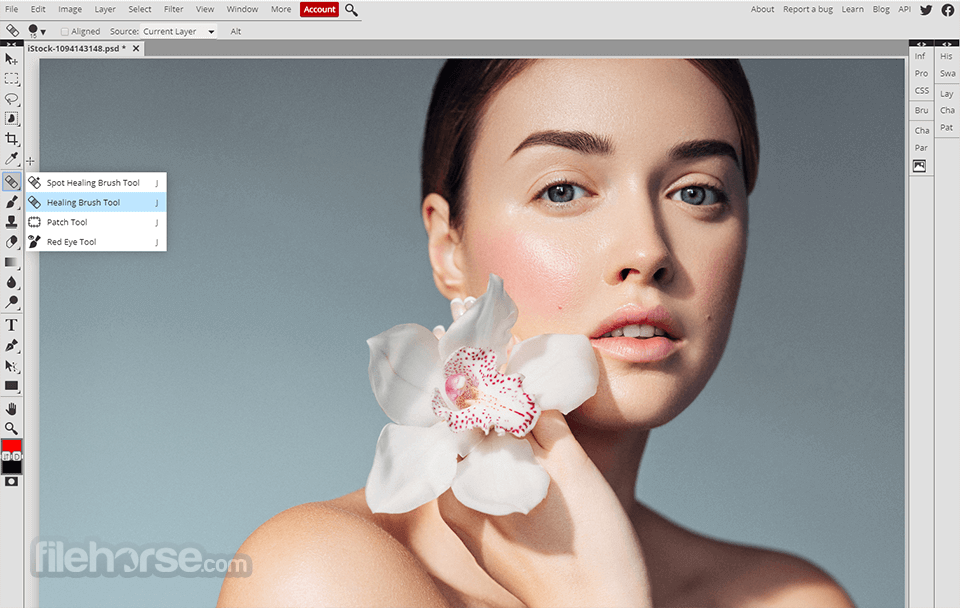Open the API link
This screenshot has width=960, height=608.
[904, 9]
